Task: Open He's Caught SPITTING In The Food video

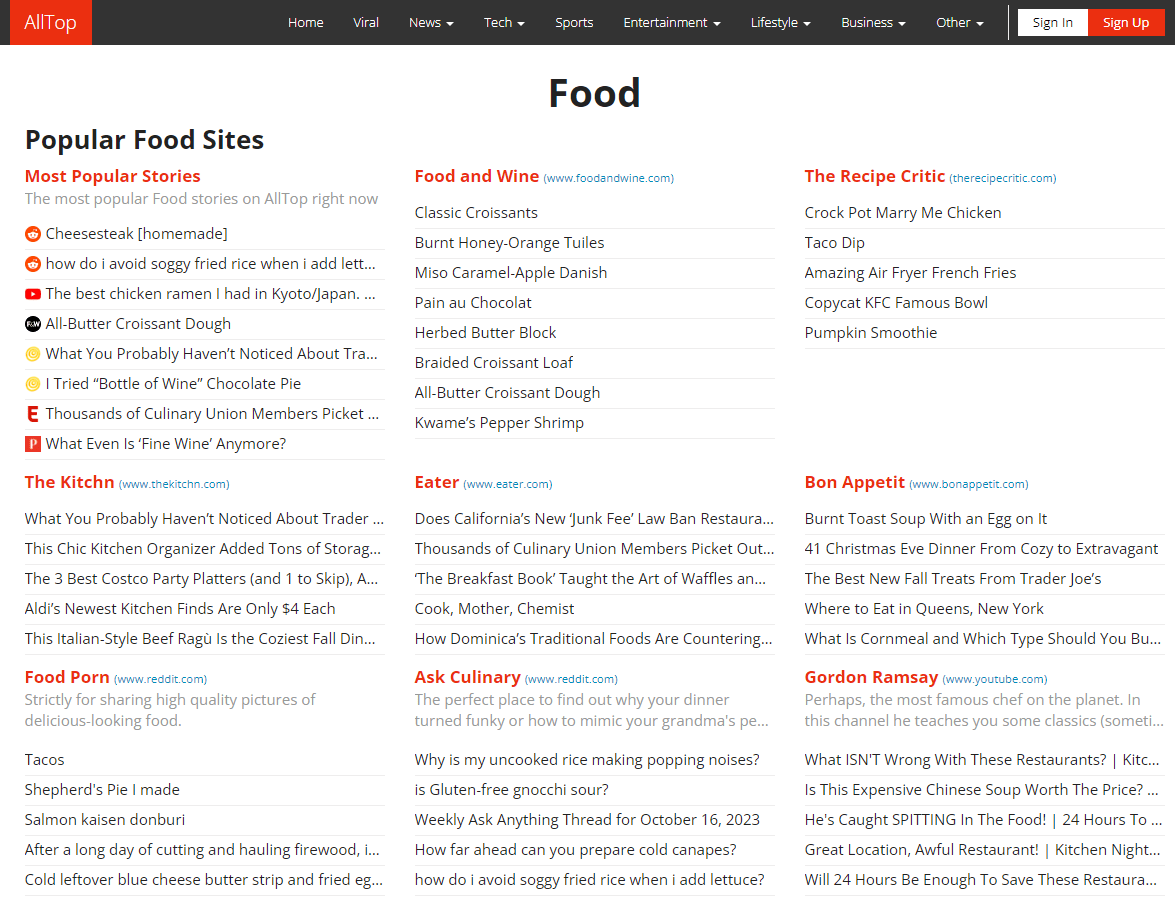Action: (983, 820)
